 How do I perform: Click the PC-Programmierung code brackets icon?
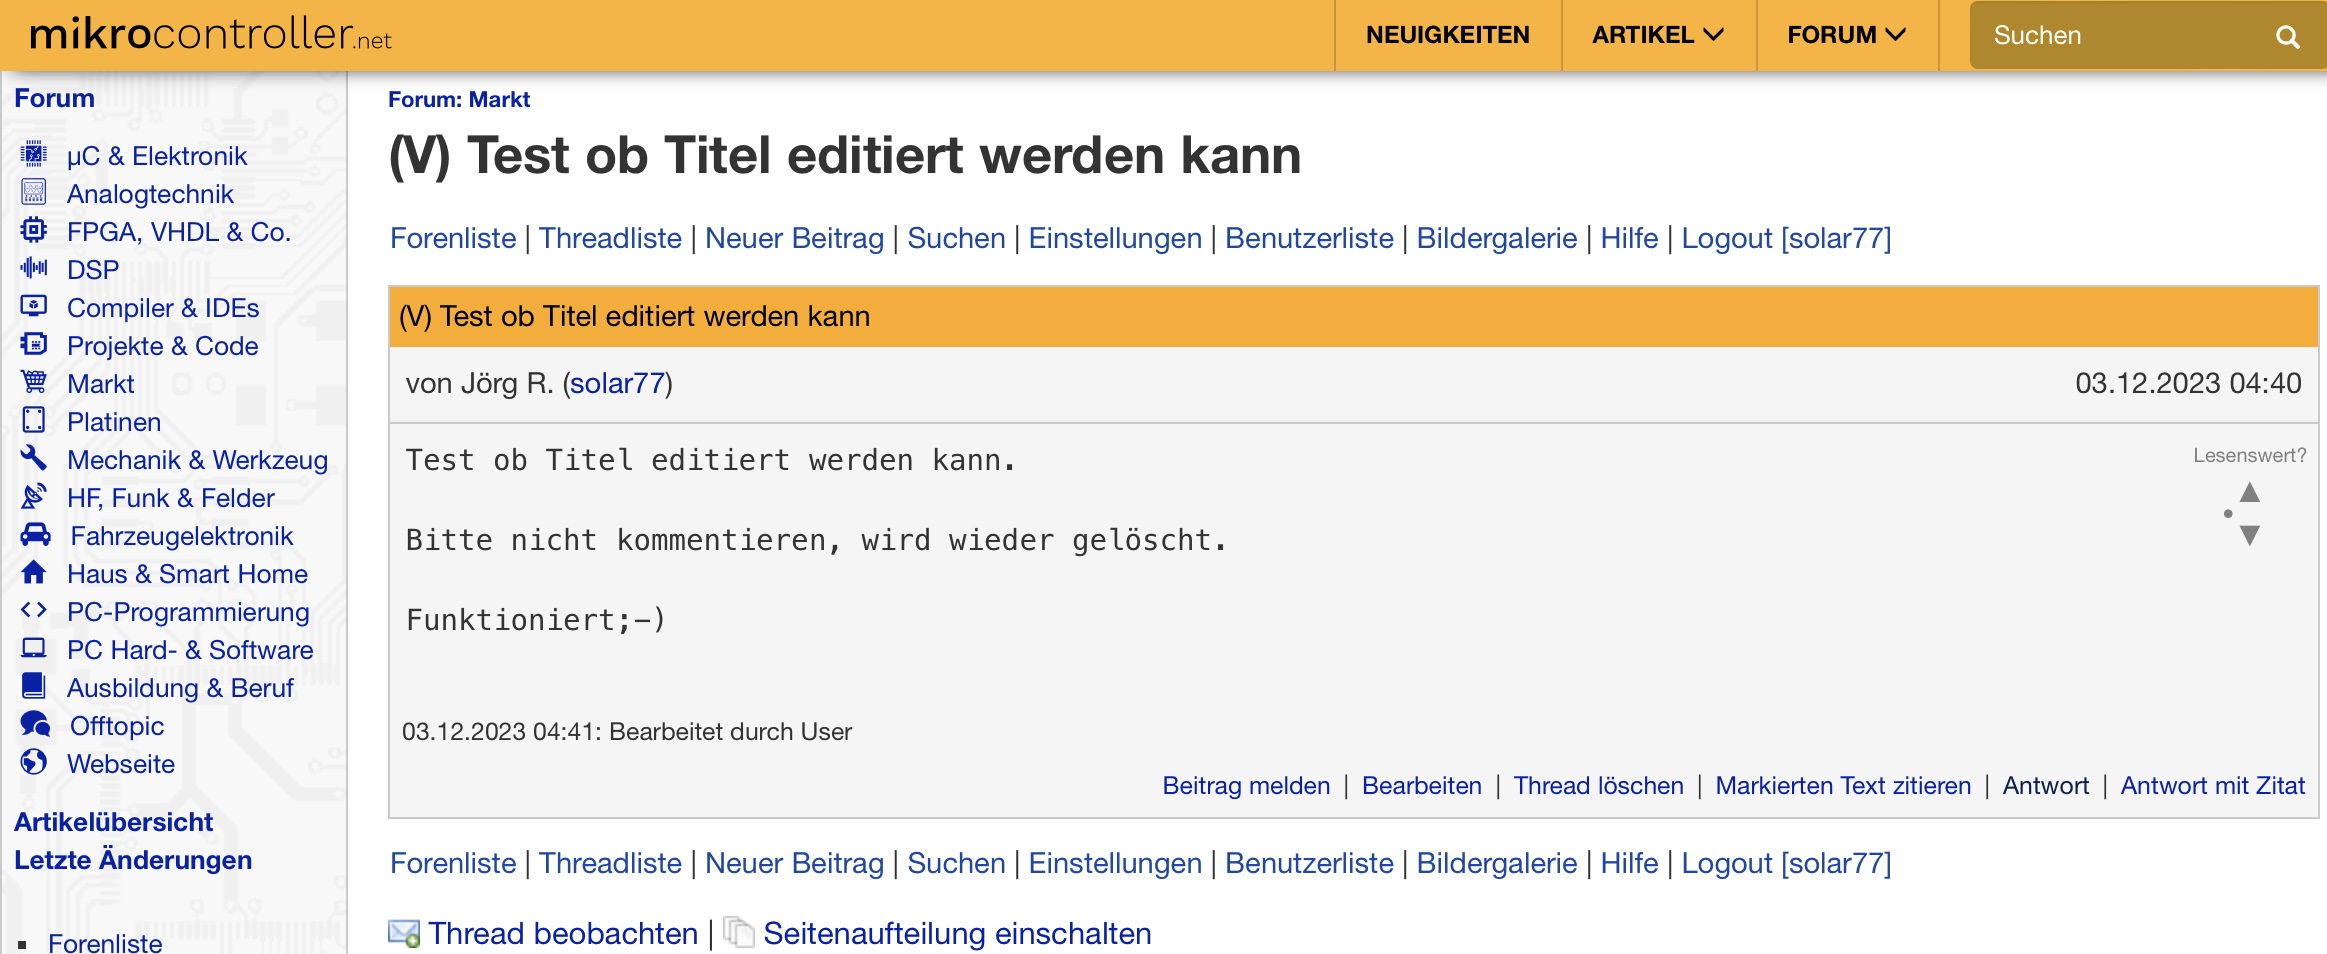pyautogui.click(x=34, y=610)
